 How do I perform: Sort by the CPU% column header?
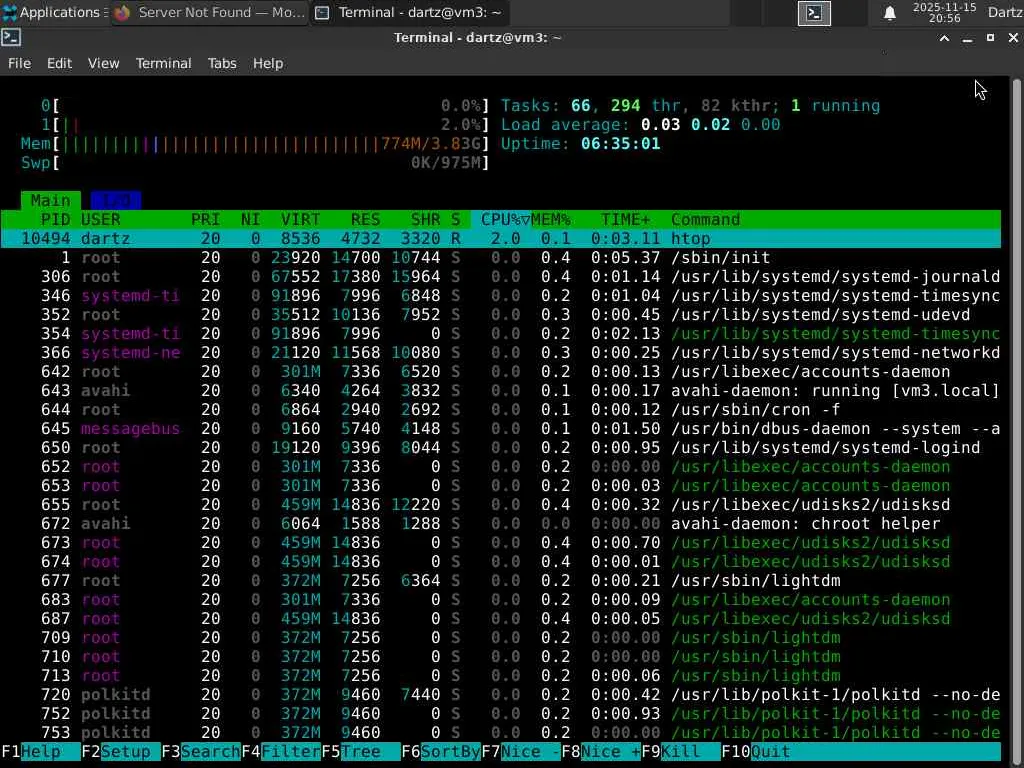[501, 219]
